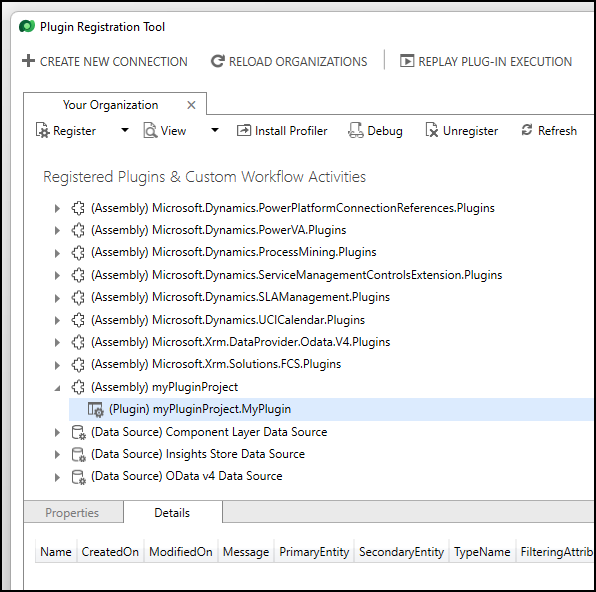Click the View magnifier icon
596x592 pixels.
(x=150, y=130)
